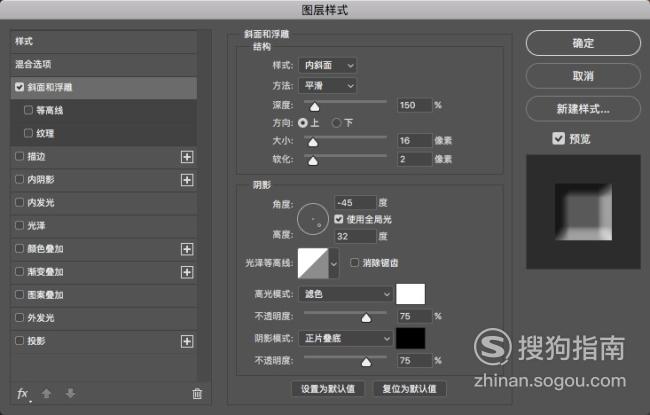This screenshot has height=415, width=650.
Task: Add another Stroke (描边) effect via plus icon
Action: 187,157
